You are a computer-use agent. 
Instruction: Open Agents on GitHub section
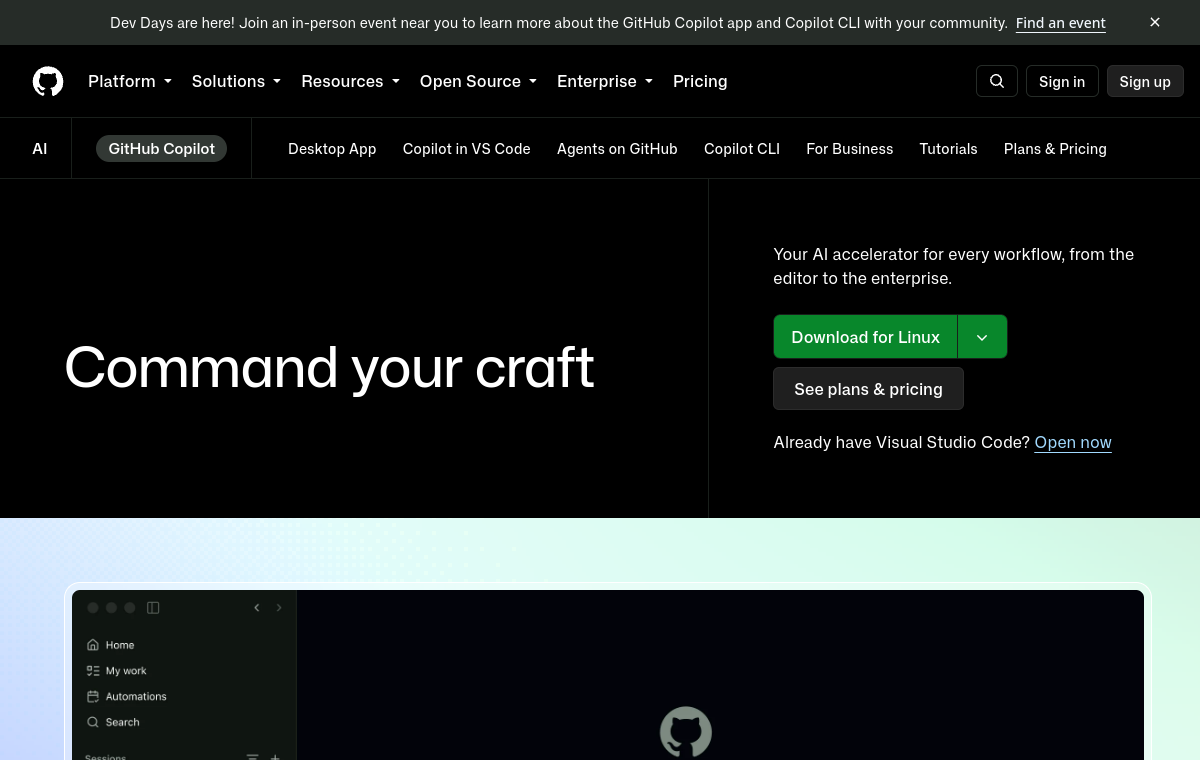pos(617,148)
